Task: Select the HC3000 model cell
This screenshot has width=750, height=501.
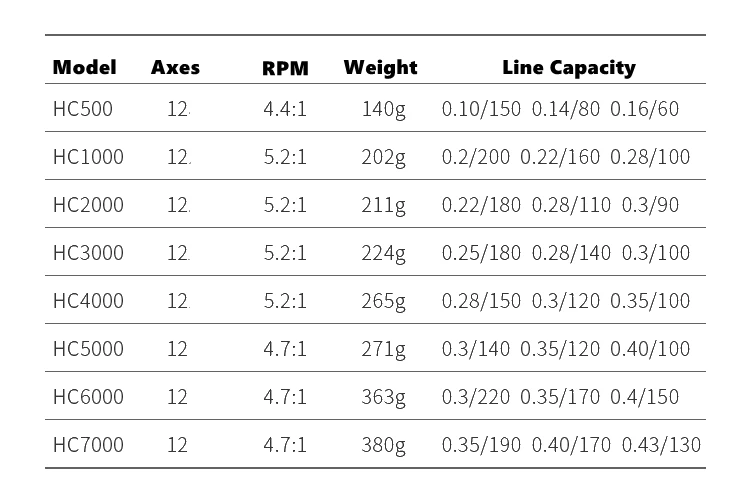Action: click(x=88, y=253)
